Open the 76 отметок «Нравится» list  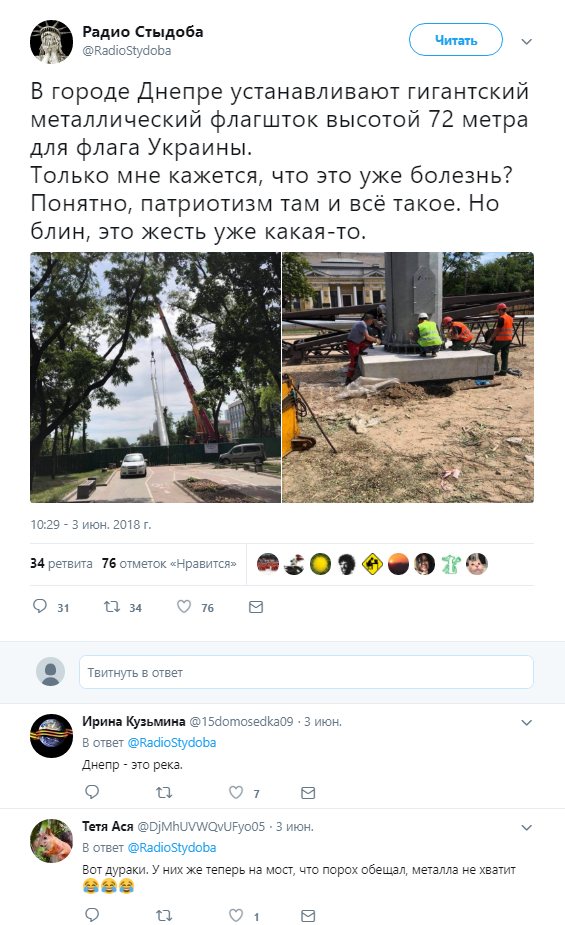(x=169, y=563)
